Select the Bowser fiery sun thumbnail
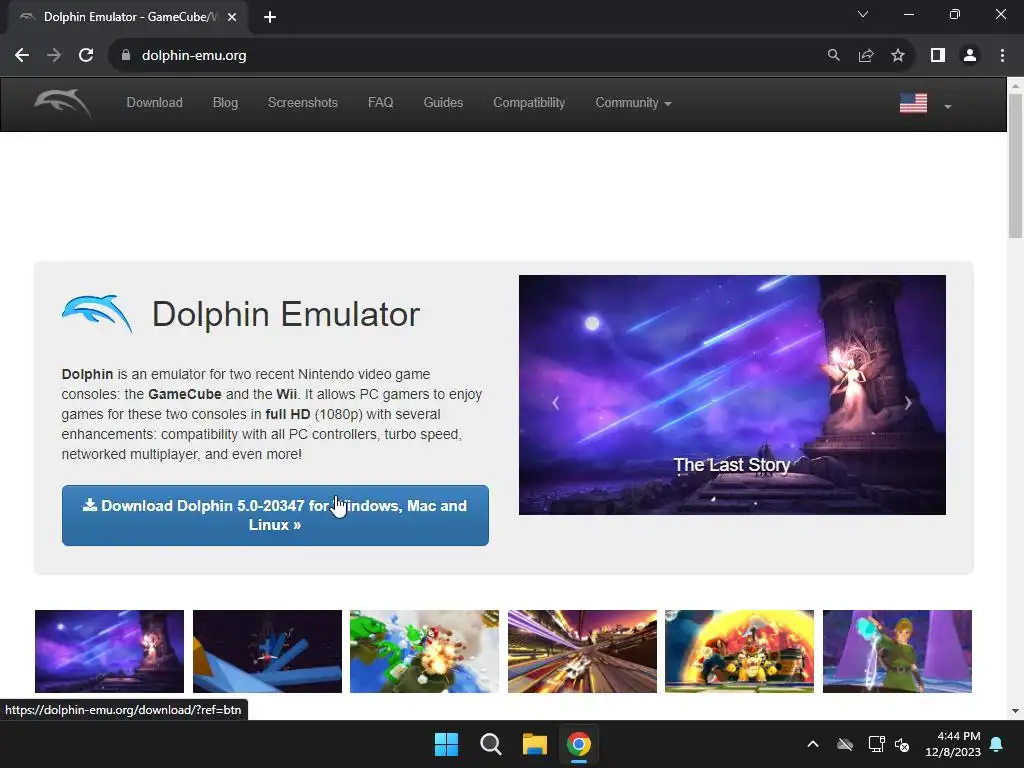Image resolution: width=1024 pixels, height=768 pixels. 739,651
